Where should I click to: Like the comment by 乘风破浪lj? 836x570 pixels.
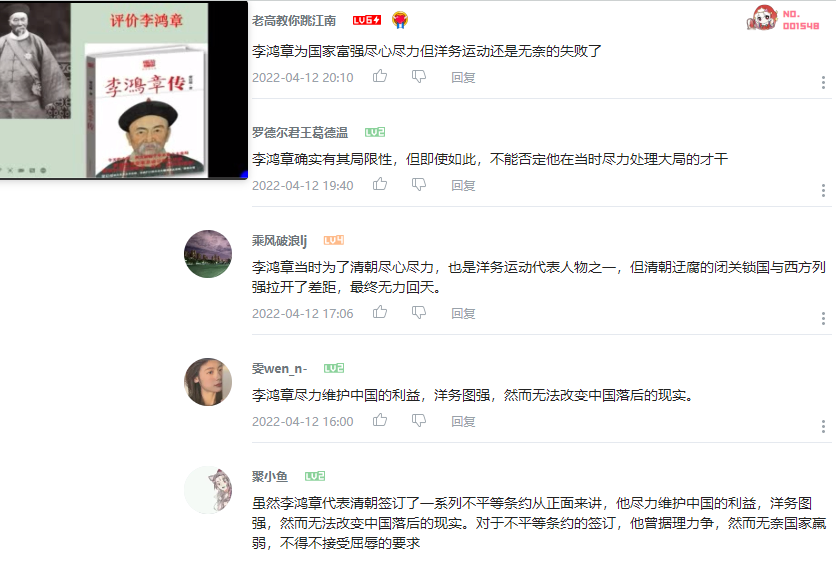click(x=380, y=312)
